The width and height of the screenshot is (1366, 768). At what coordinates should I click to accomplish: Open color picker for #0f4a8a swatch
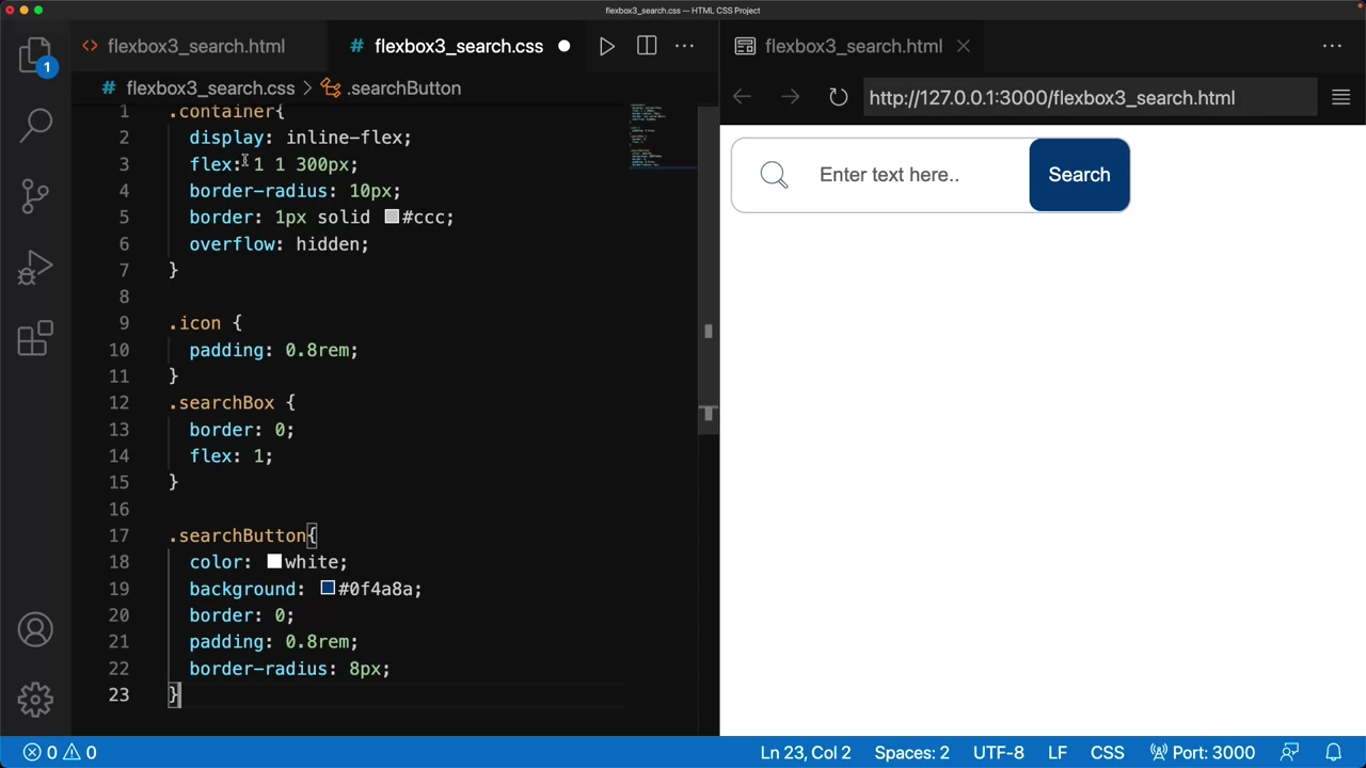click(327, 588)
